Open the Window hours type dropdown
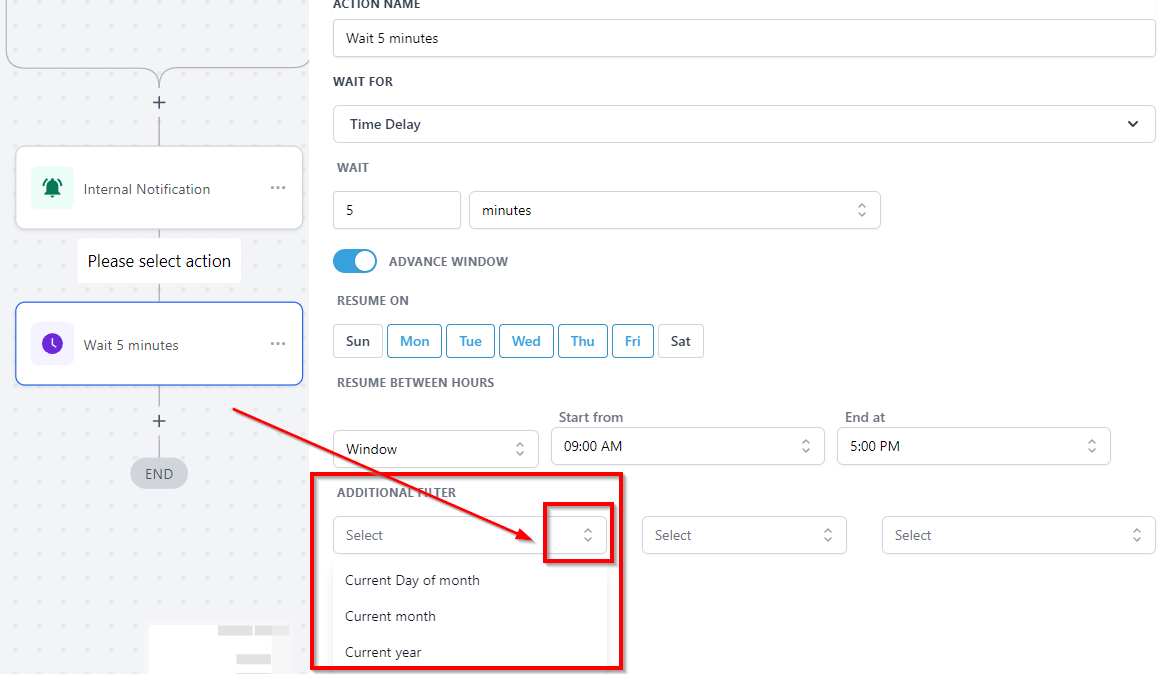The width and height of the screenshot is (1176, 674). coord(436,449)
